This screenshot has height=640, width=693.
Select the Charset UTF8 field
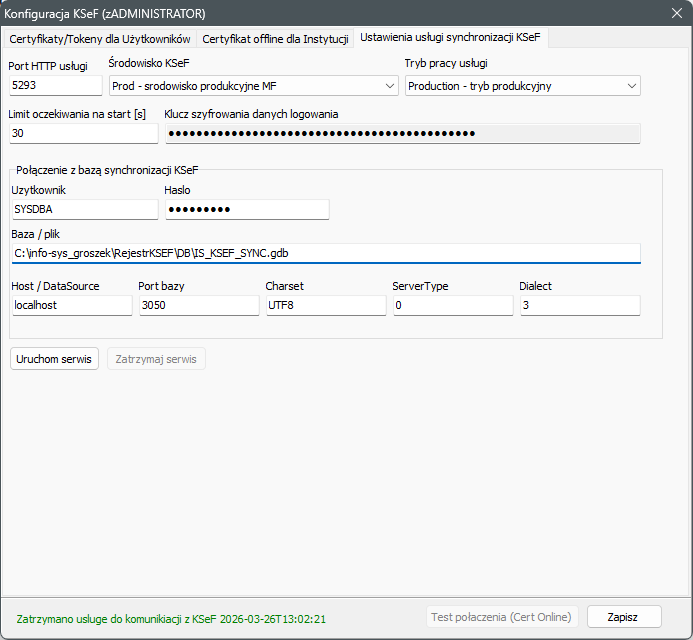click(325, 306)
